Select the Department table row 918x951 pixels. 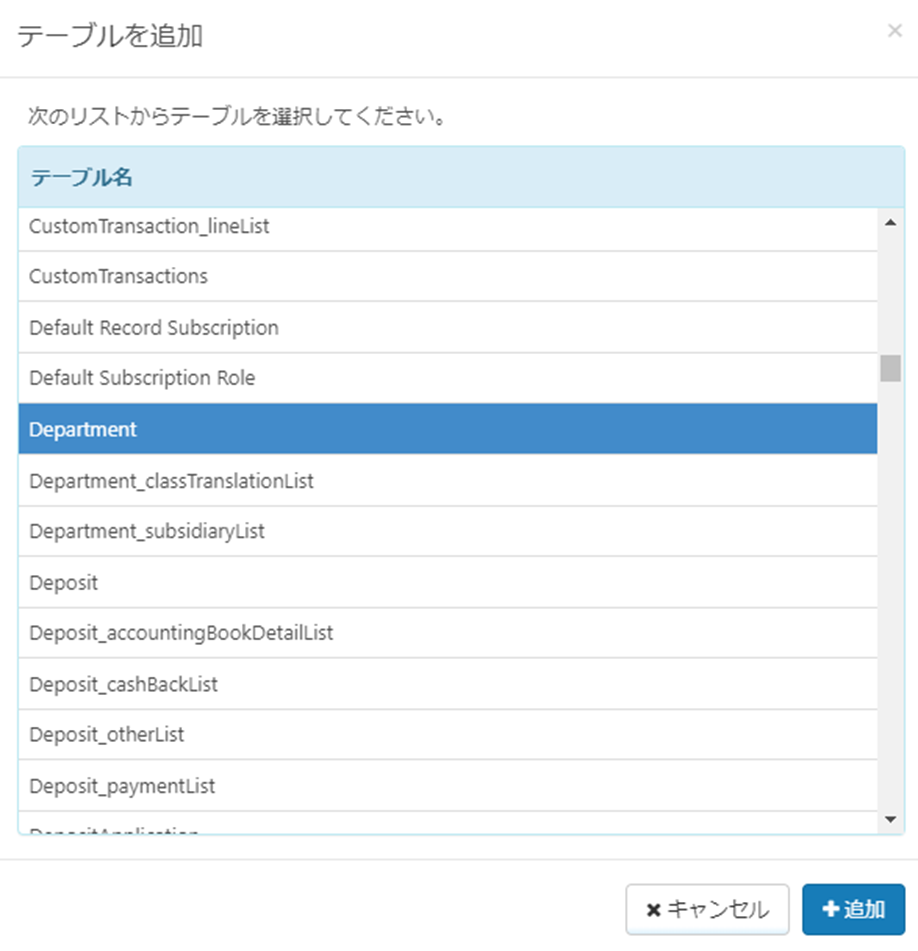440,429
